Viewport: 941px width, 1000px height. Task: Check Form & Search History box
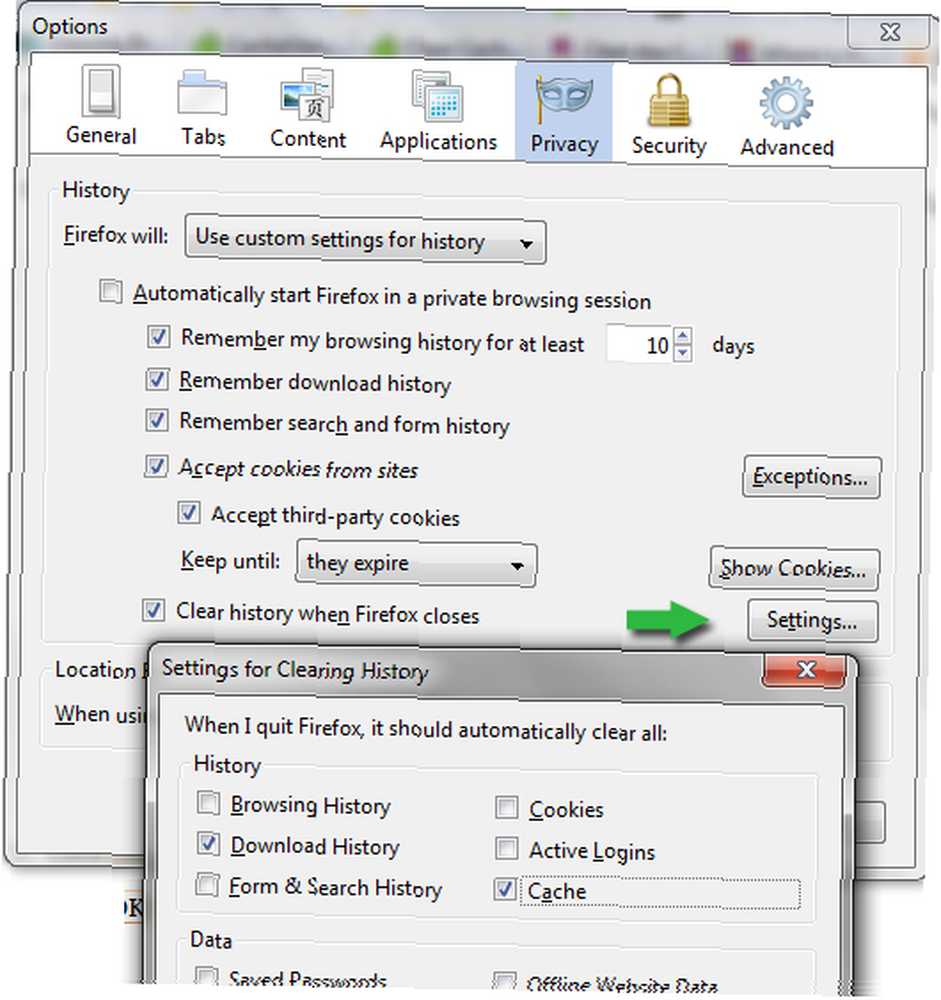tap(207, 885)
